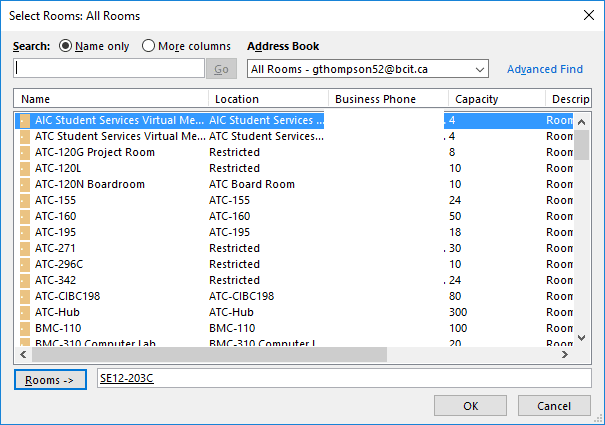This screenshot has width=605, height=425.
Task: Sort by the Location column header
Action: (269, 99)
